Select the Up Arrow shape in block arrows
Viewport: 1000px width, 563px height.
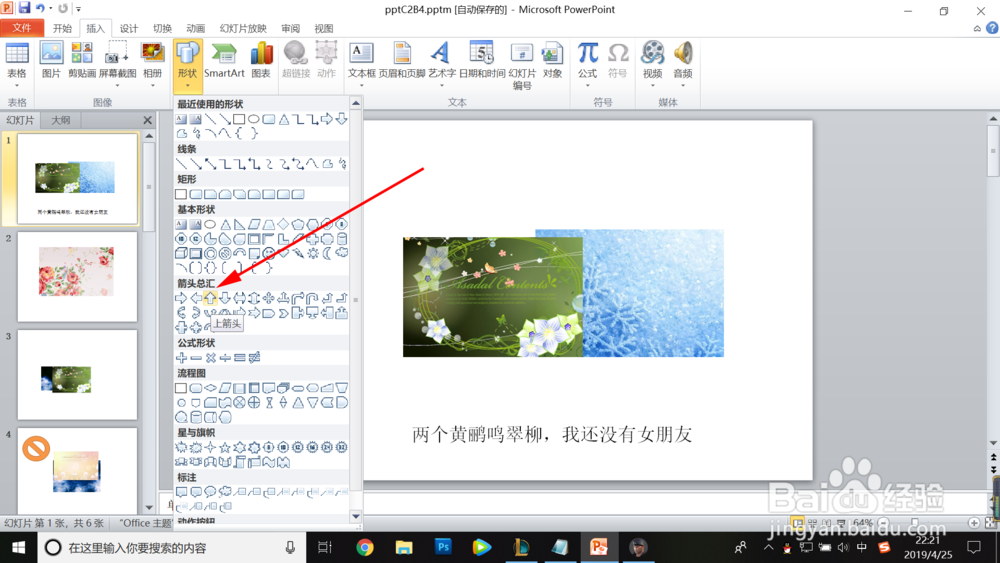(x=210, y=298)
